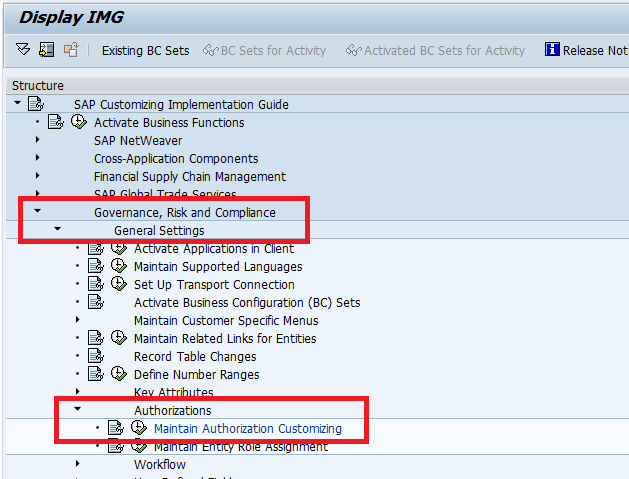Viewport: 629px width, 479px height.
Task: Select Governance, Risk and Compliance label
Action: (x=185, y=212)
